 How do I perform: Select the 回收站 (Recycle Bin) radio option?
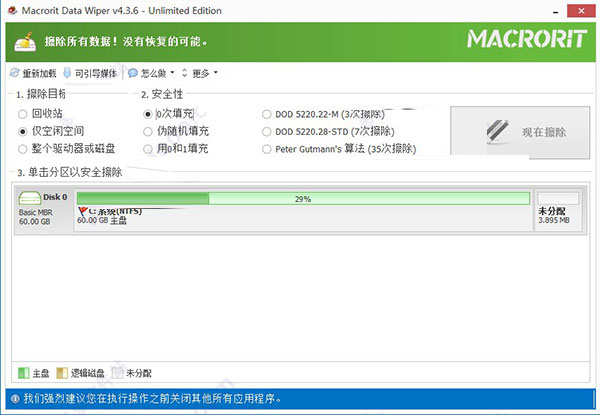tap(23, 114)
